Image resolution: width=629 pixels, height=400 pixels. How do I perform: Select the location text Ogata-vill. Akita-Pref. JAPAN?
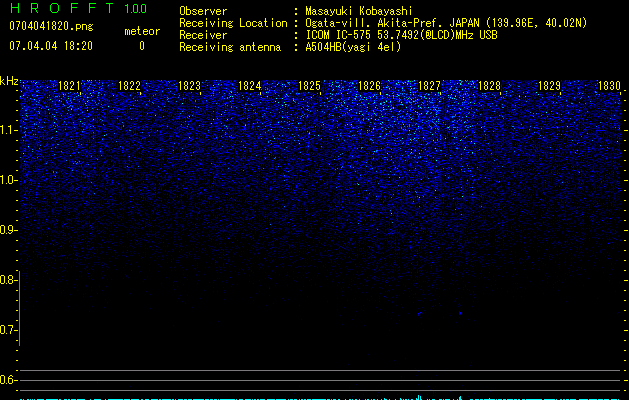pos(392,23)
